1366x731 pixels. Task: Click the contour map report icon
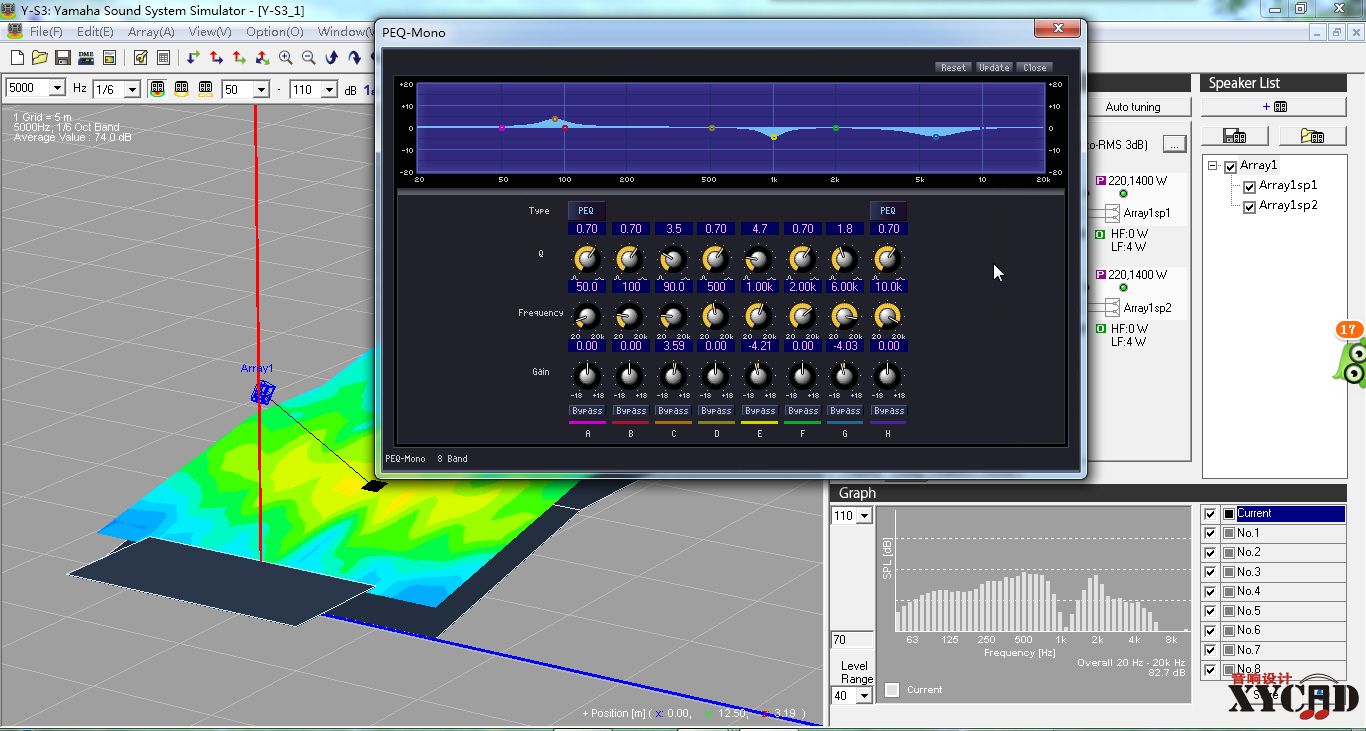[109, 58]
